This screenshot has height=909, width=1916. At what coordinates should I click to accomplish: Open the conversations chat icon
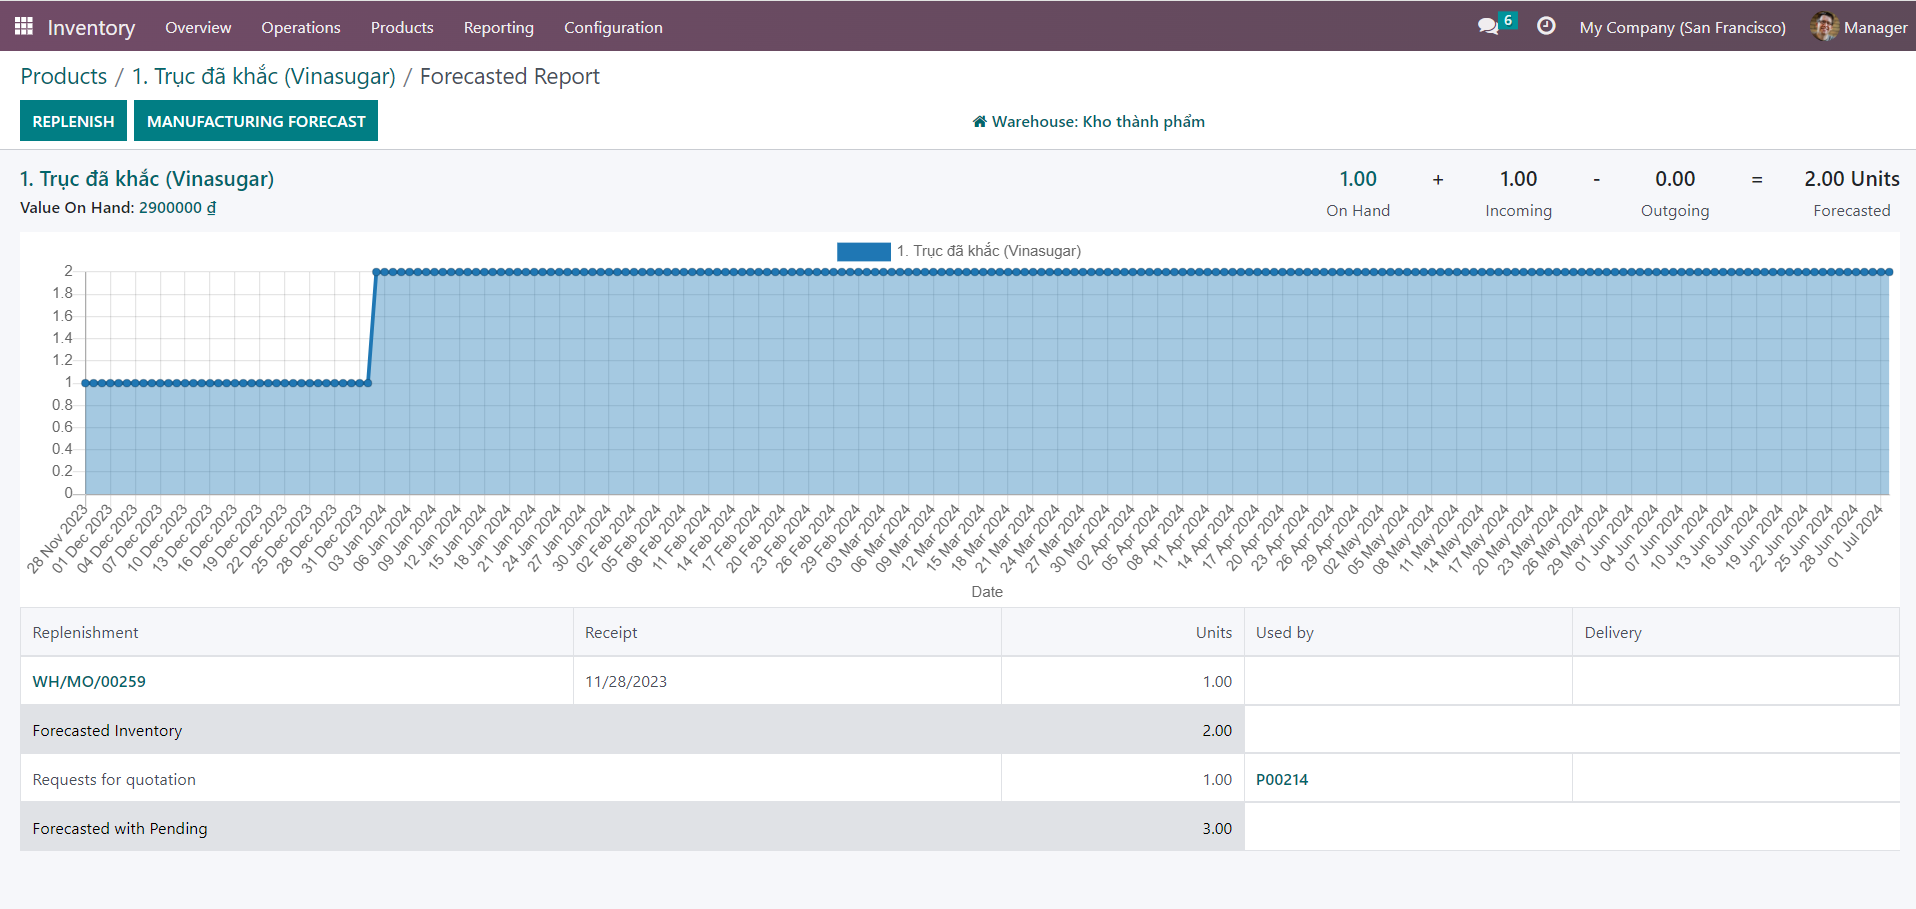click(1488, 27)
